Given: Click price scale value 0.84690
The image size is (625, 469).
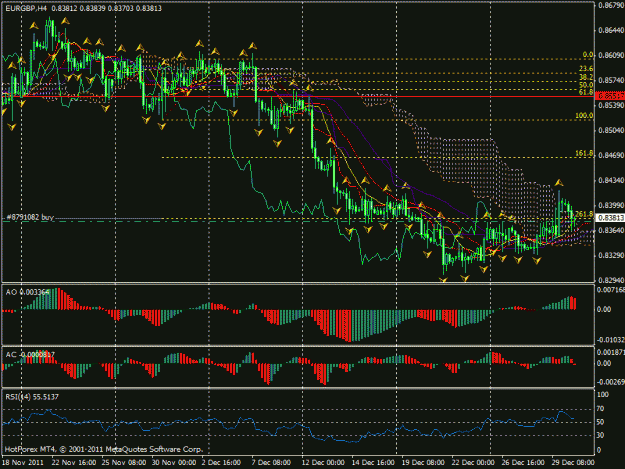Looking at the screenshot, I should [x=611, y=155].
